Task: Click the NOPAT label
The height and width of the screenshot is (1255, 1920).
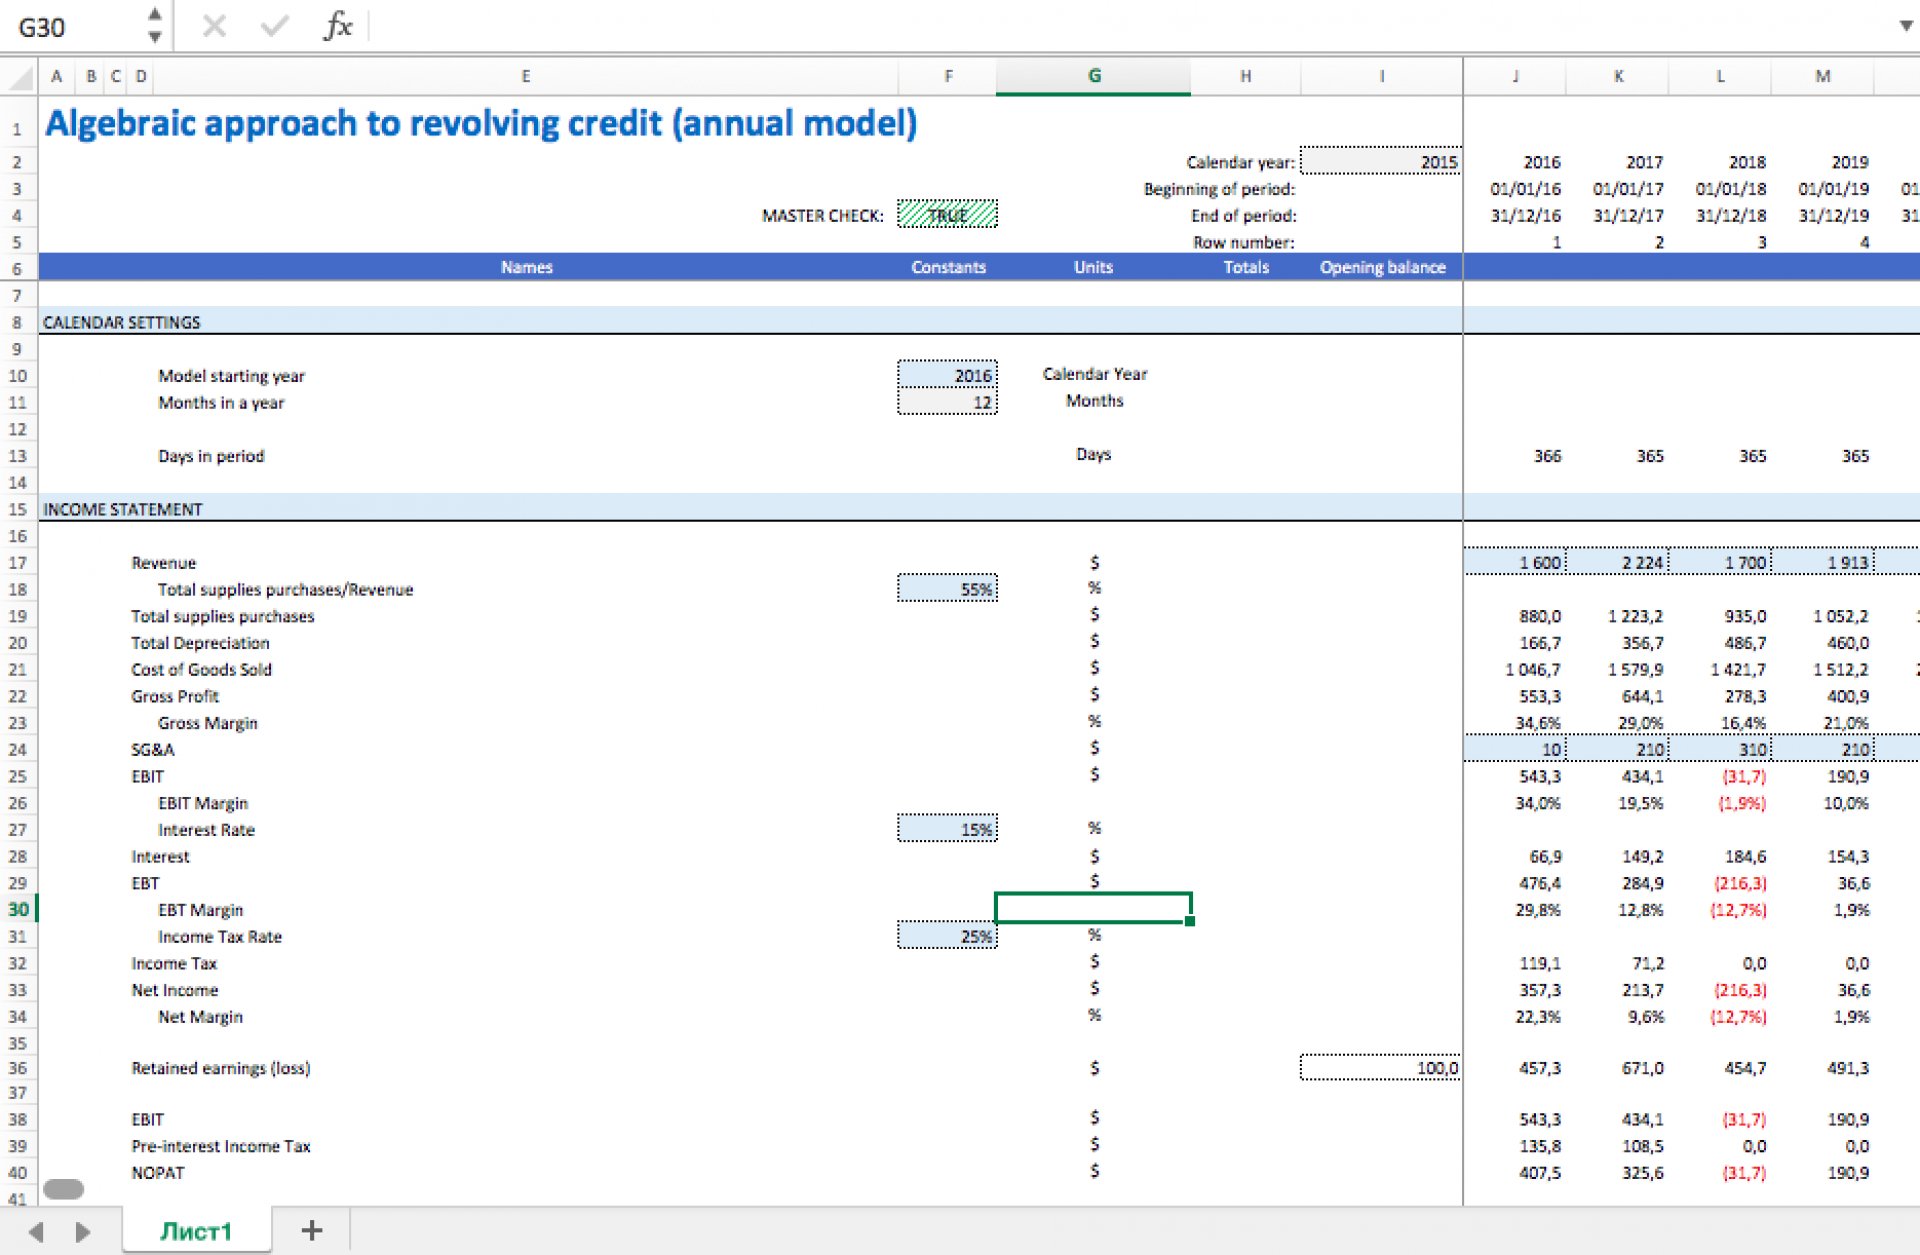Action: pyautogui.click(x=158, y=1172)
